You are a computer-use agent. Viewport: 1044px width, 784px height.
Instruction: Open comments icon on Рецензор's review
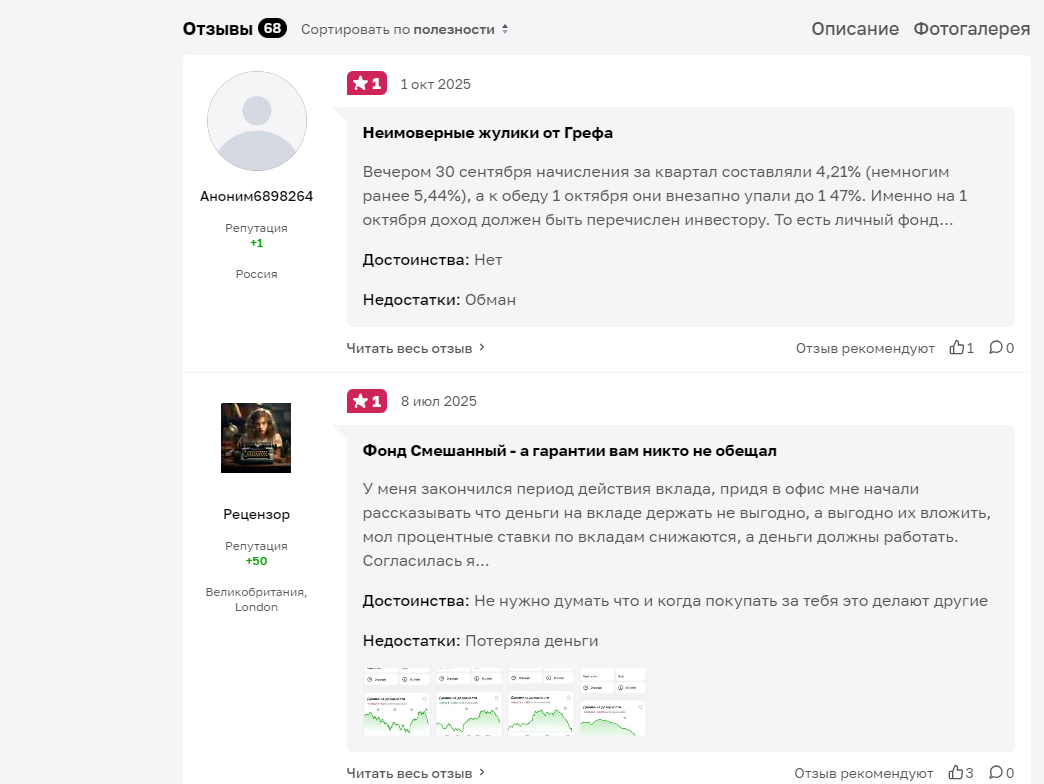click(x=996, y=773)
